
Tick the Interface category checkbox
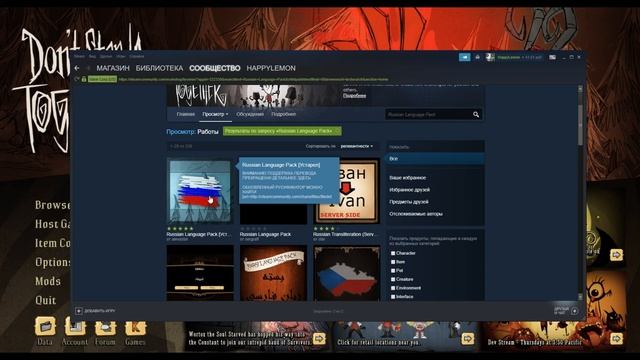point(393,297)
